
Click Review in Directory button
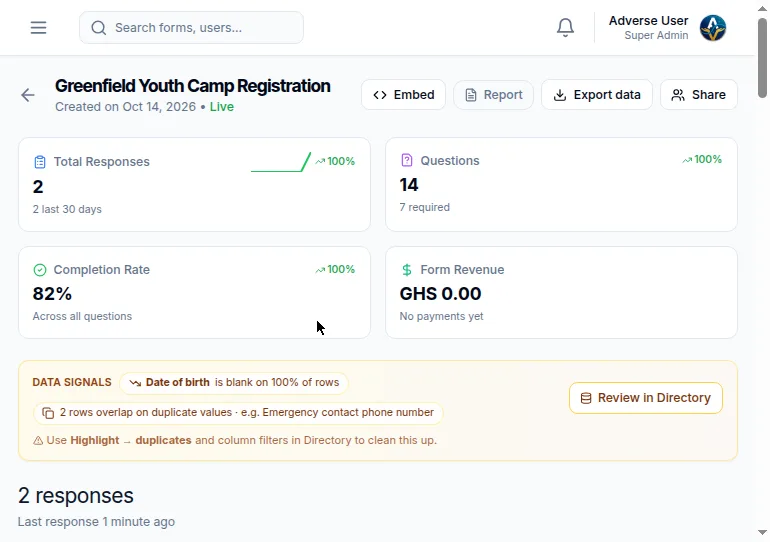646,398
